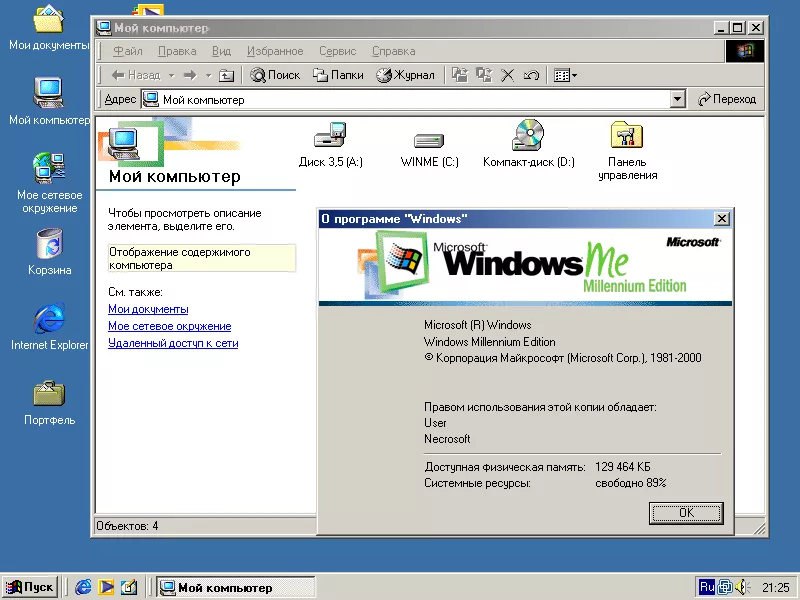This screenshot has width=800, height=600.
Task: Follow the Удаленный доступ к сети link
Action: (x=173, y=343)
